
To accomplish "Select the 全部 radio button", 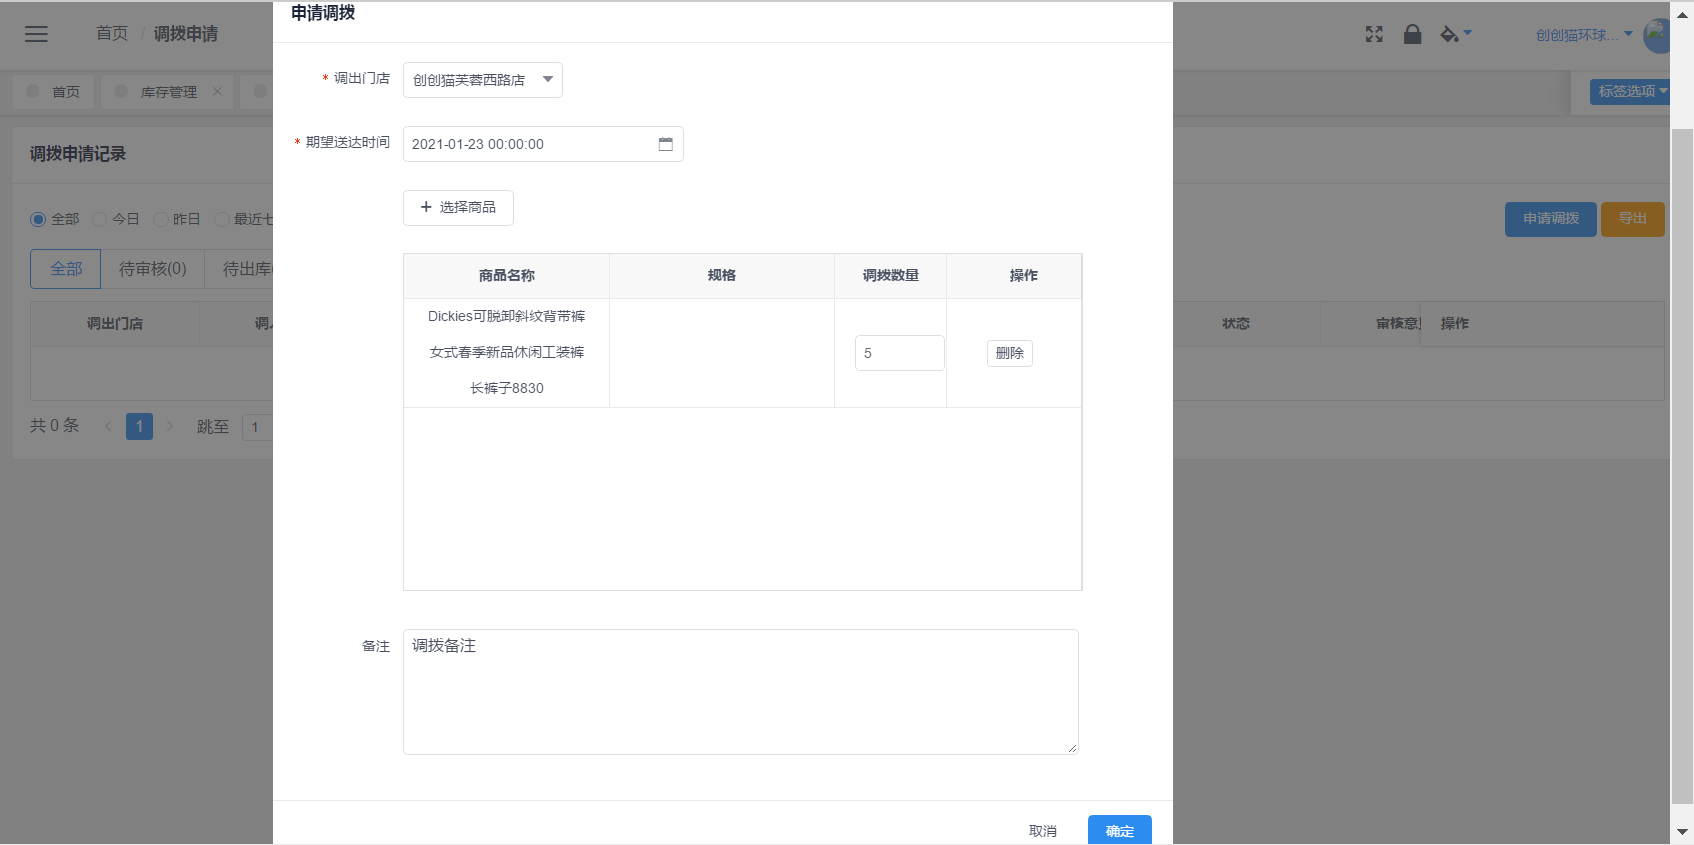I will 38,219.
